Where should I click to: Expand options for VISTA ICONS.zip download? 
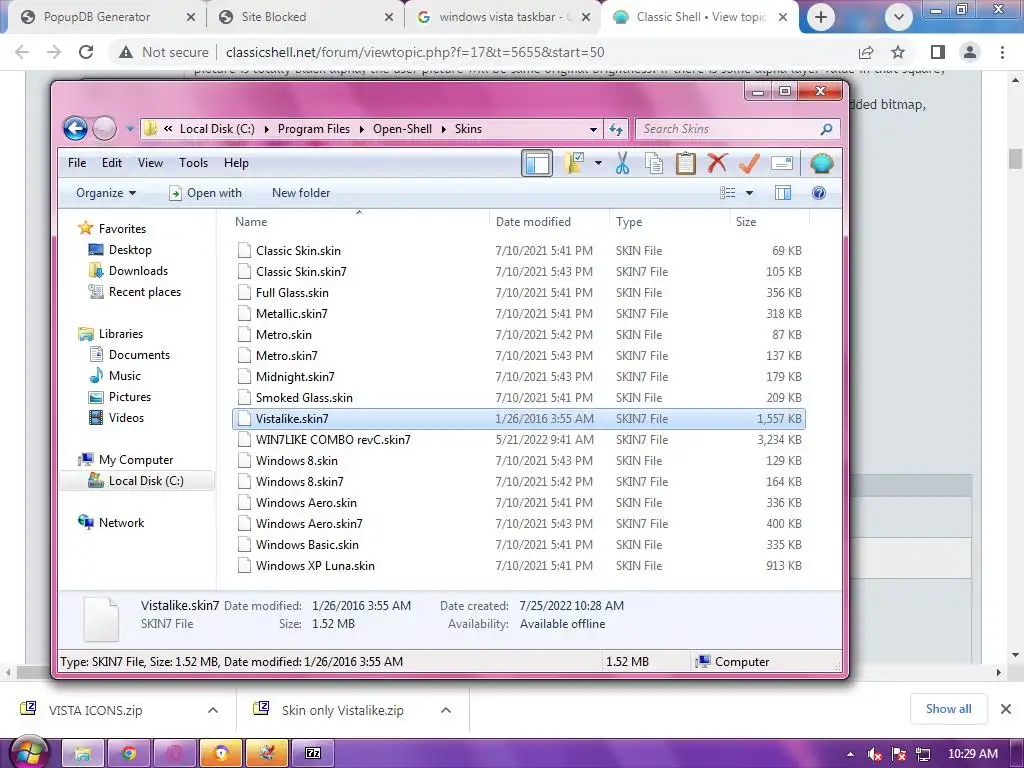pyautogui.click(x=213, y=710)
